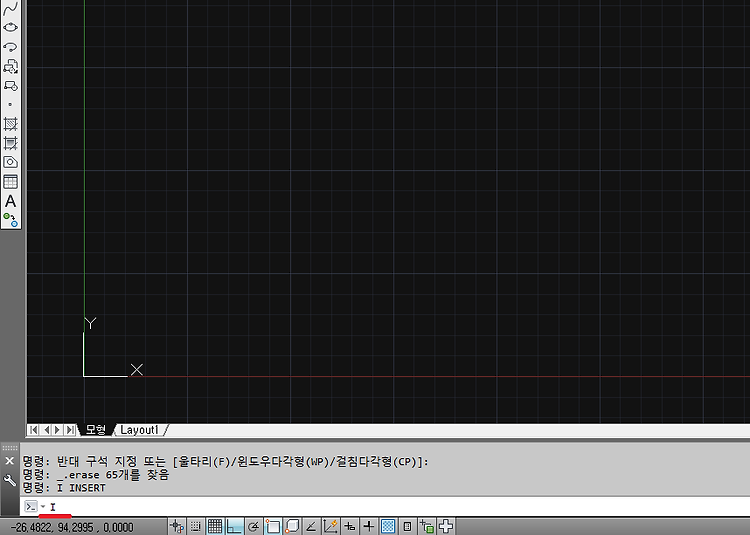The width and height of the screenshot is (750, 535).
Task: Toggle Object Snap Tracking in status bar
Action: click(x=311, y=526)
